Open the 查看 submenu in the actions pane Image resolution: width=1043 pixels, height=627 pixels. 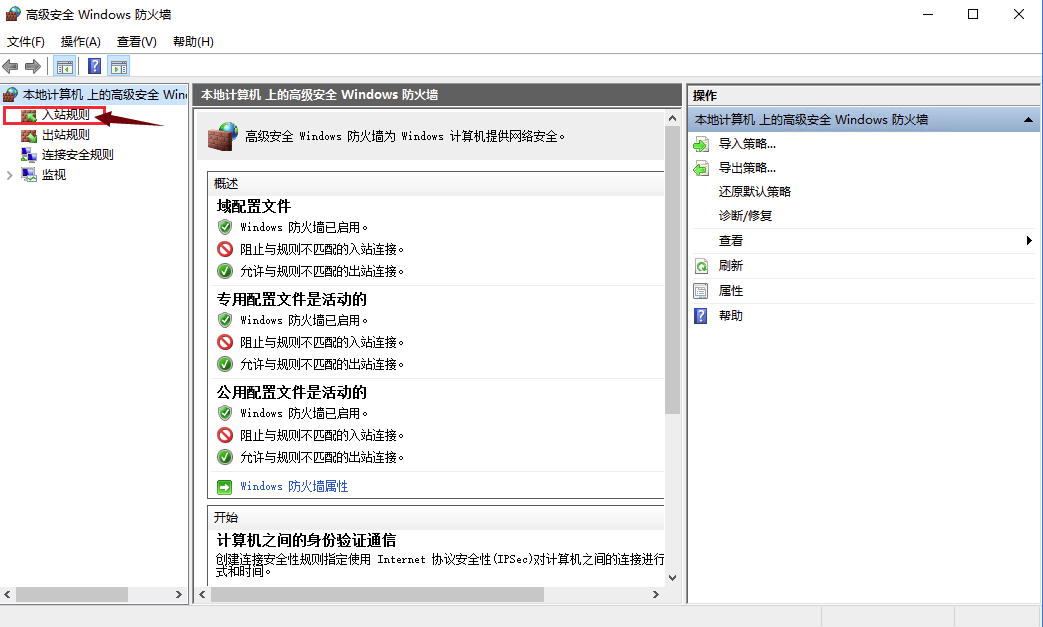point(730,241)
